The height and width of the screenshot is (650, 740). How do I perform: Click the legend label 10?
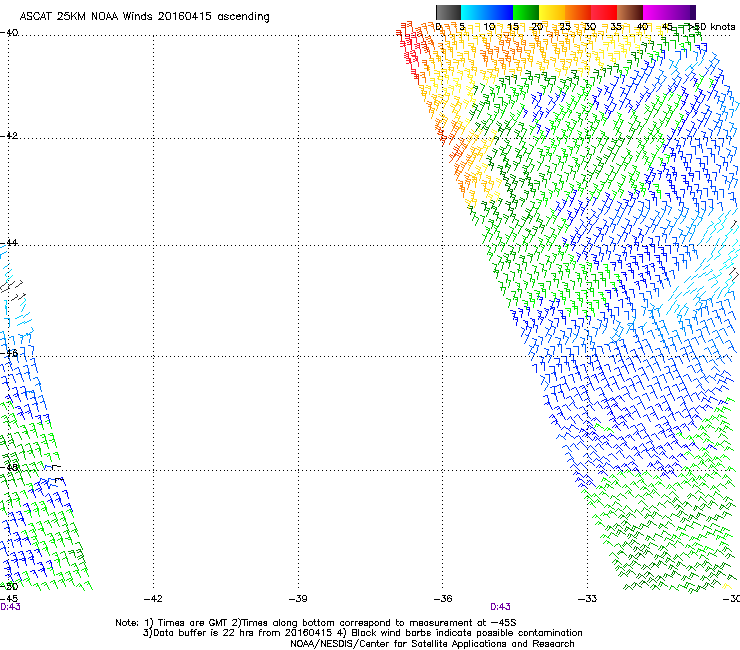click(489, 27)
